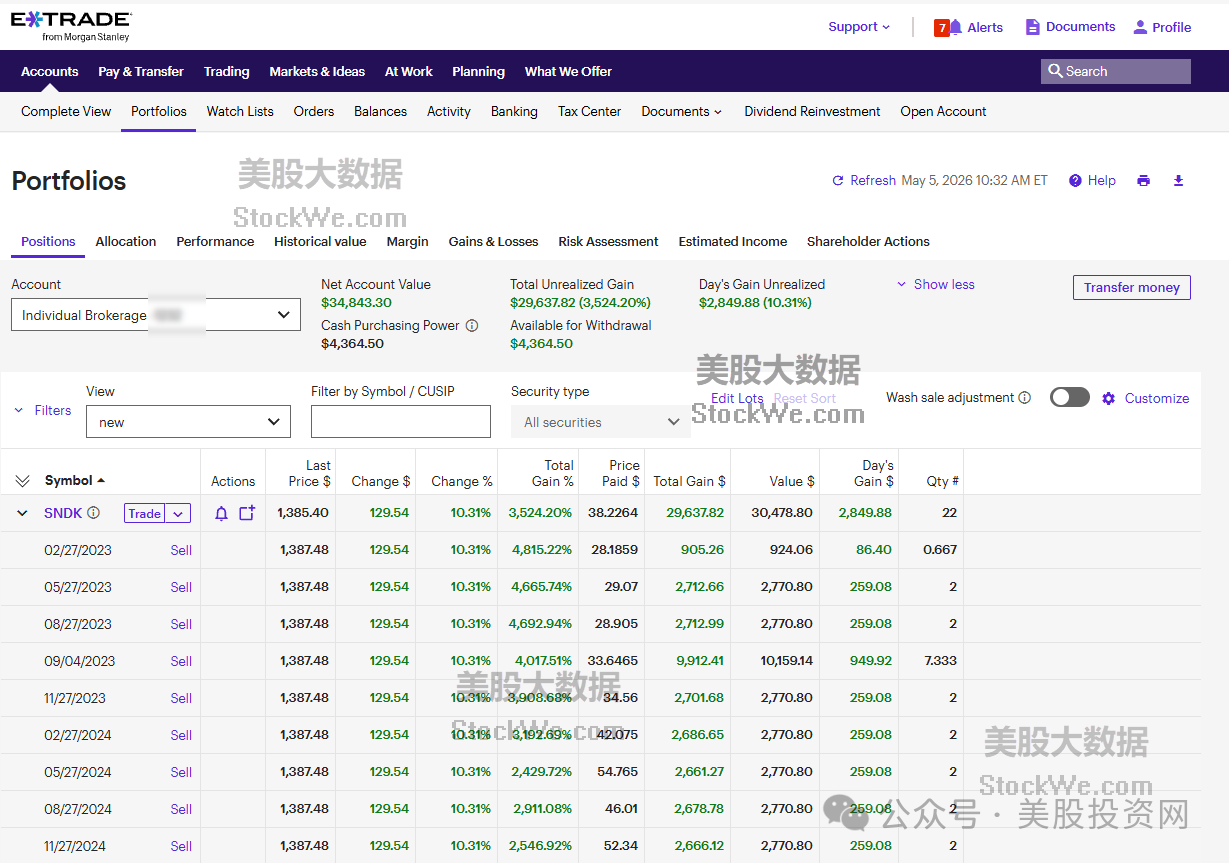The height and width of the screenshot is (863, 1229).
Task: Click Sell on the 02/27/2023 lot
Action: (181, 550)
